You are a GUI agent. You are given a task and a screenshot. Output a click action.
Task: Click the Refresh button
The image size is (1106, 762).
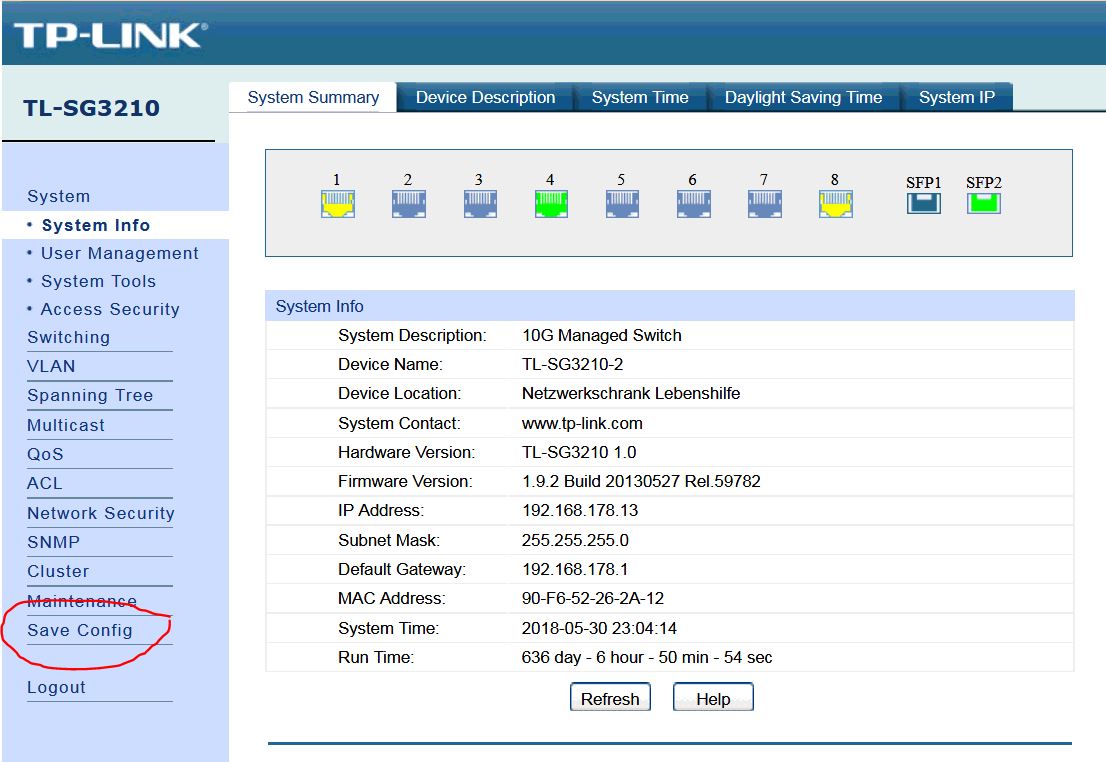tap(610, 698)
